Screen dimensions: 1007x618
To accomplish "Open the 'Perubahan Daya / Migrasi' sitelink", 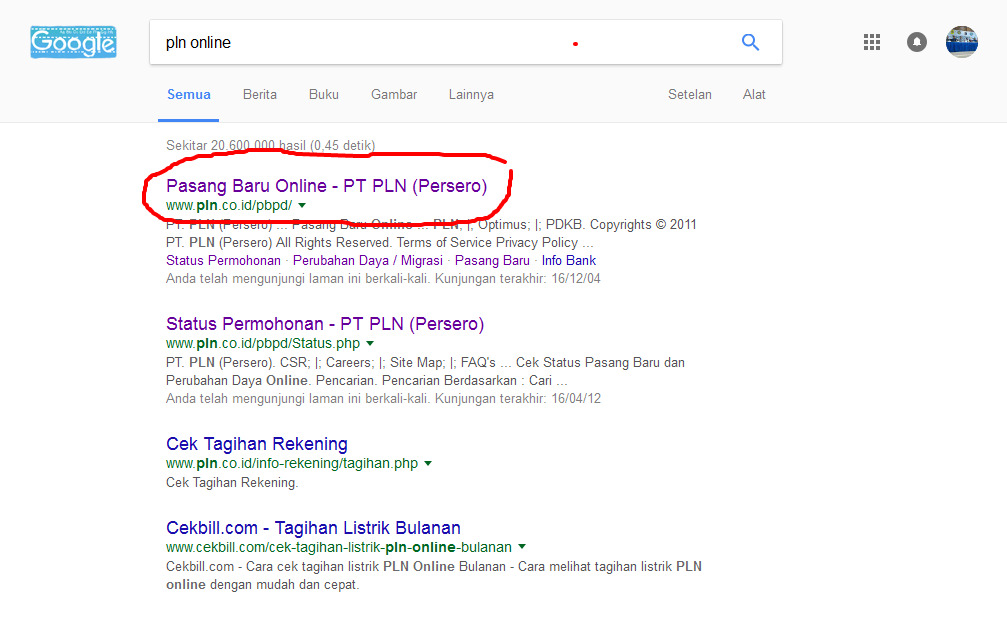I will tap(367, 260).
